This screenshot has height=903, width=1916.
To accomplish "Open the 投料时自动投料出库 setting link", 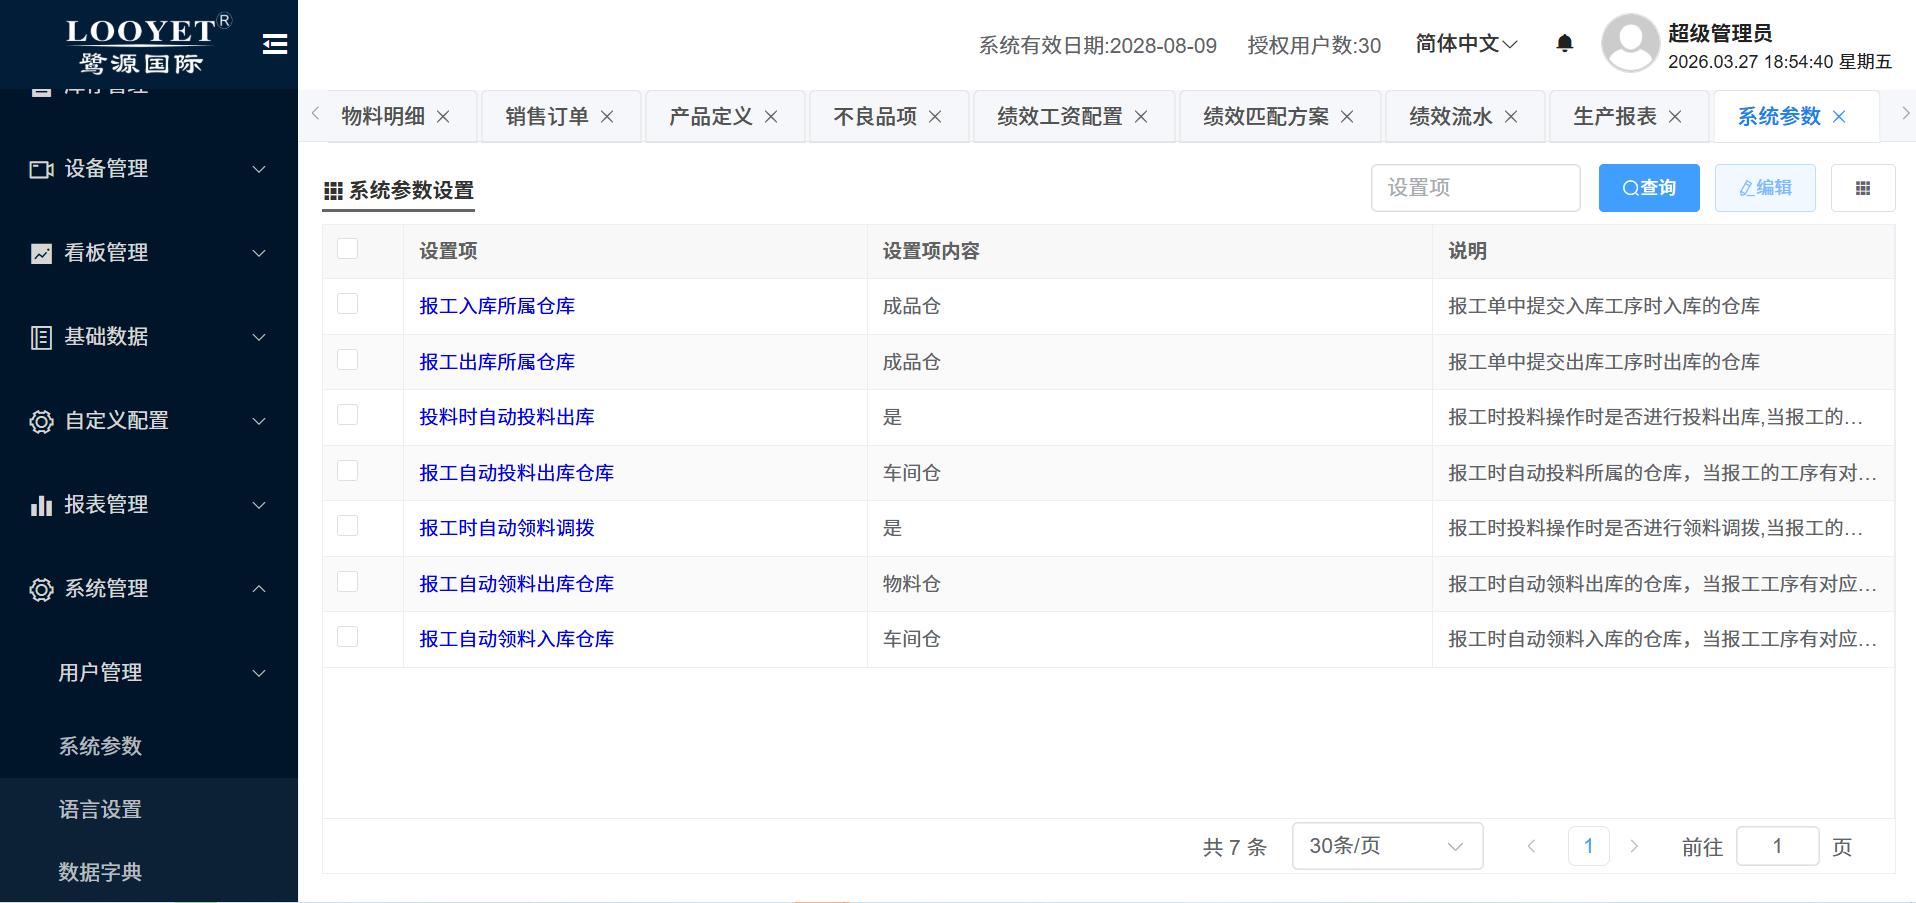I will pyautogui.click(x=506, y=417).
